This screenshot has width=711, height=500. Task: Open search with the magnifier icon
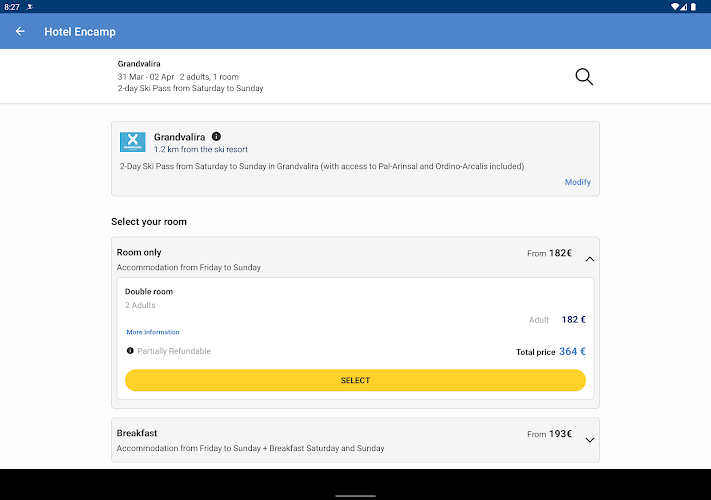pos(584,76)
